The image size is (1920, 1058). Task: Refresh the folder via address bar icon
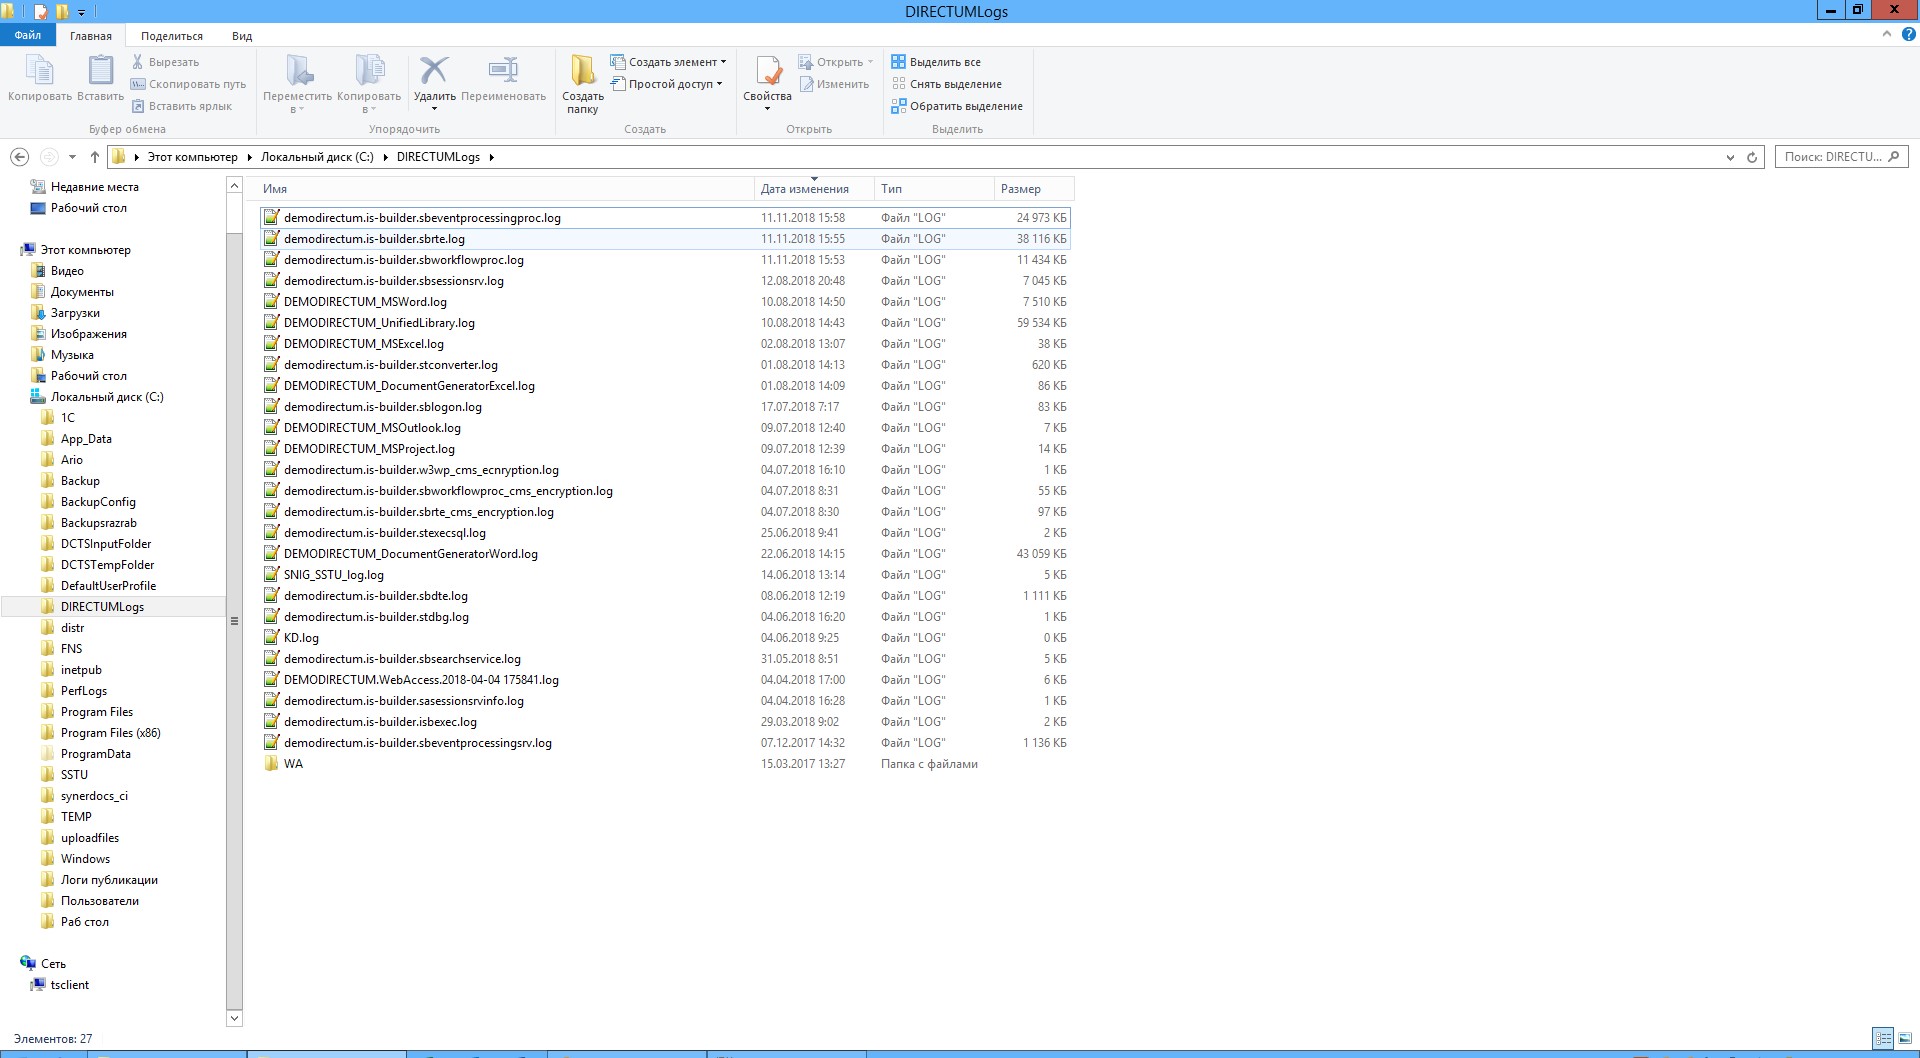pos(1752,157)
